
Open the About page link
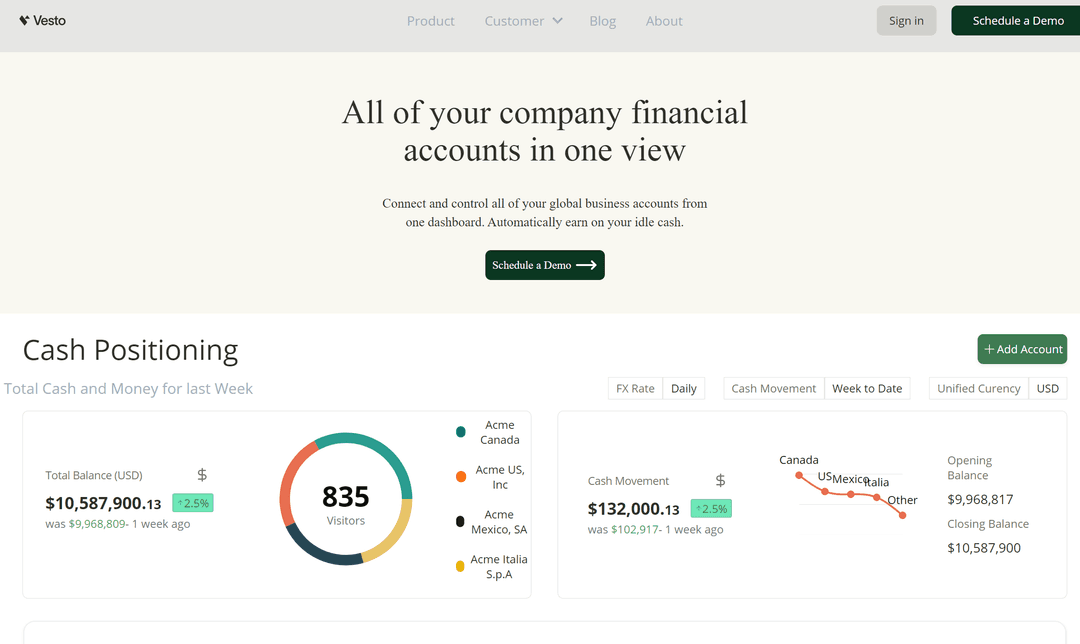[664, 21]
